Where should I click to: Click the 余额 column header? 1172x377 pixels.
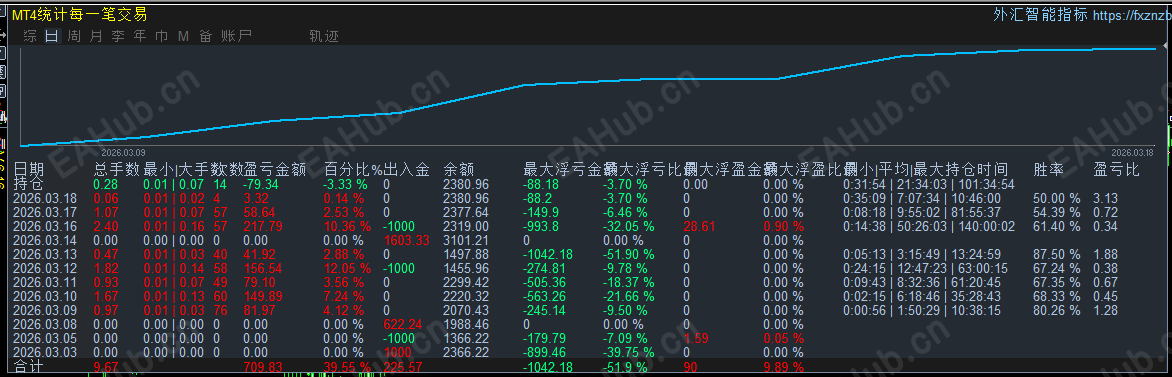458,170
